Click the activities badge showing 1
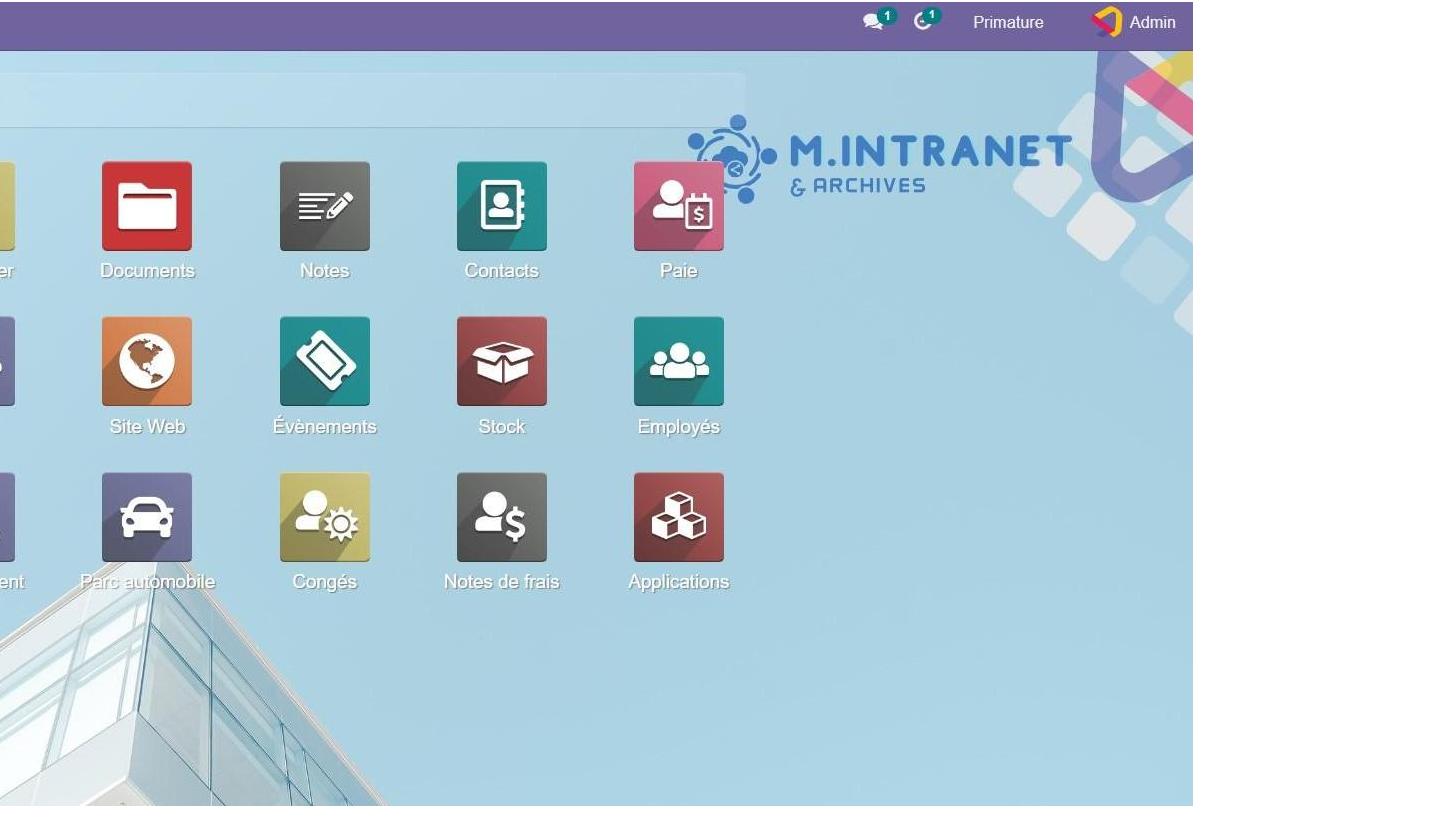 coord(931,15)
